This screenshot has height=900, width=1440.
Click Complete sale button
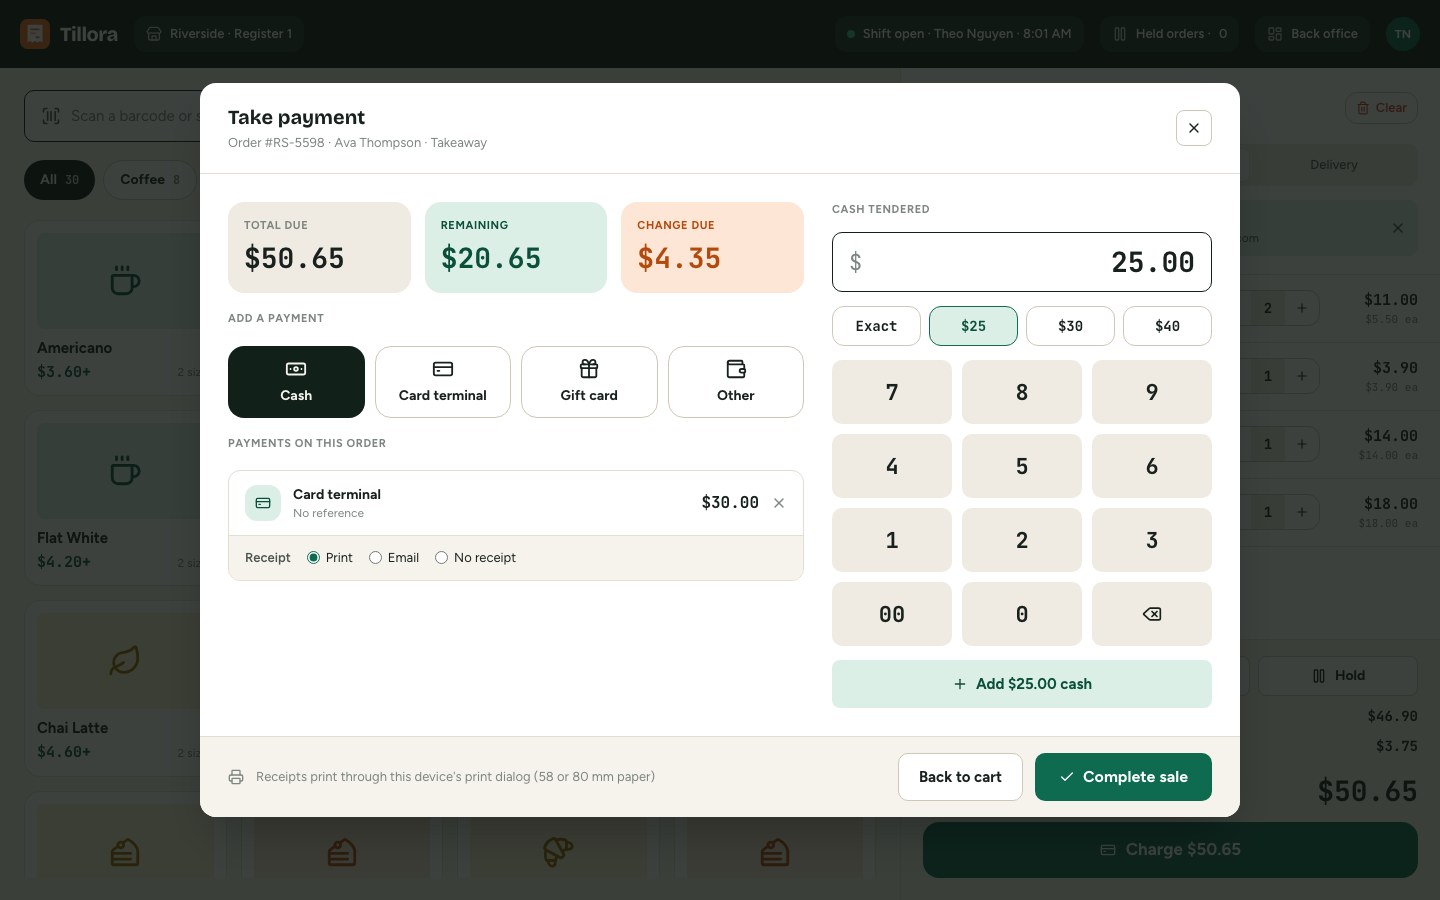(1123, 777)
